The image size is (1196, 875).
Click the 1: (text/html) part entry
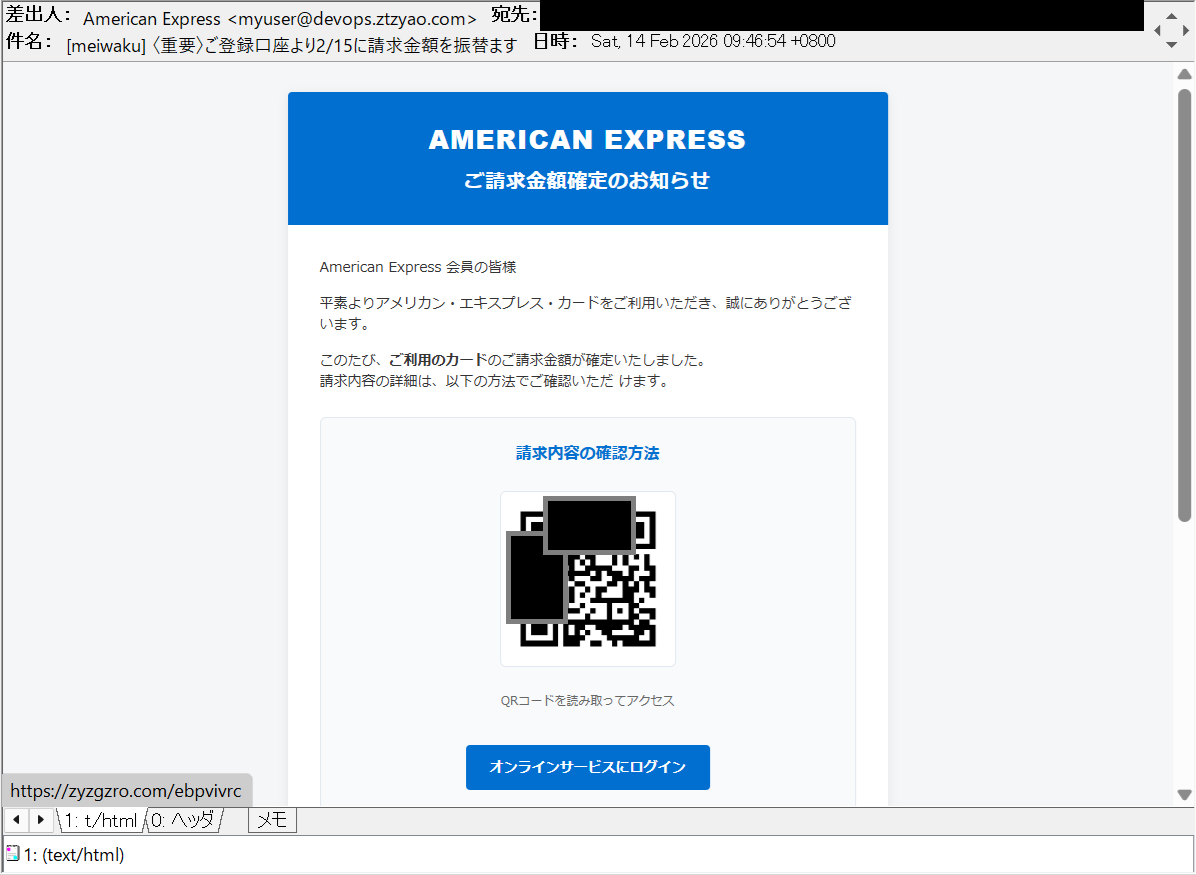point(75,854)
